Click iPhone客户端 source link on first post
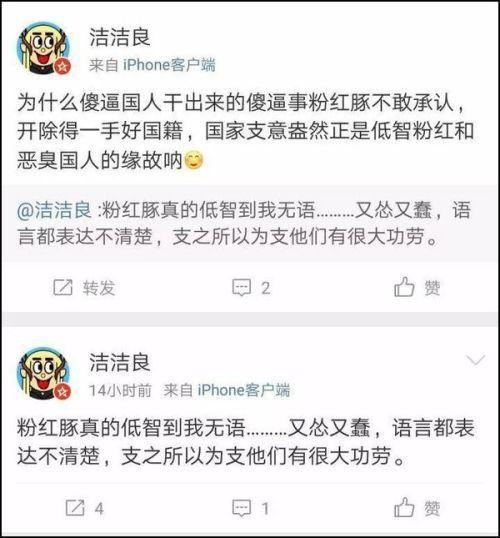Image resolution: width=500 pixels, height=538 pixels. tap(169, 65)
